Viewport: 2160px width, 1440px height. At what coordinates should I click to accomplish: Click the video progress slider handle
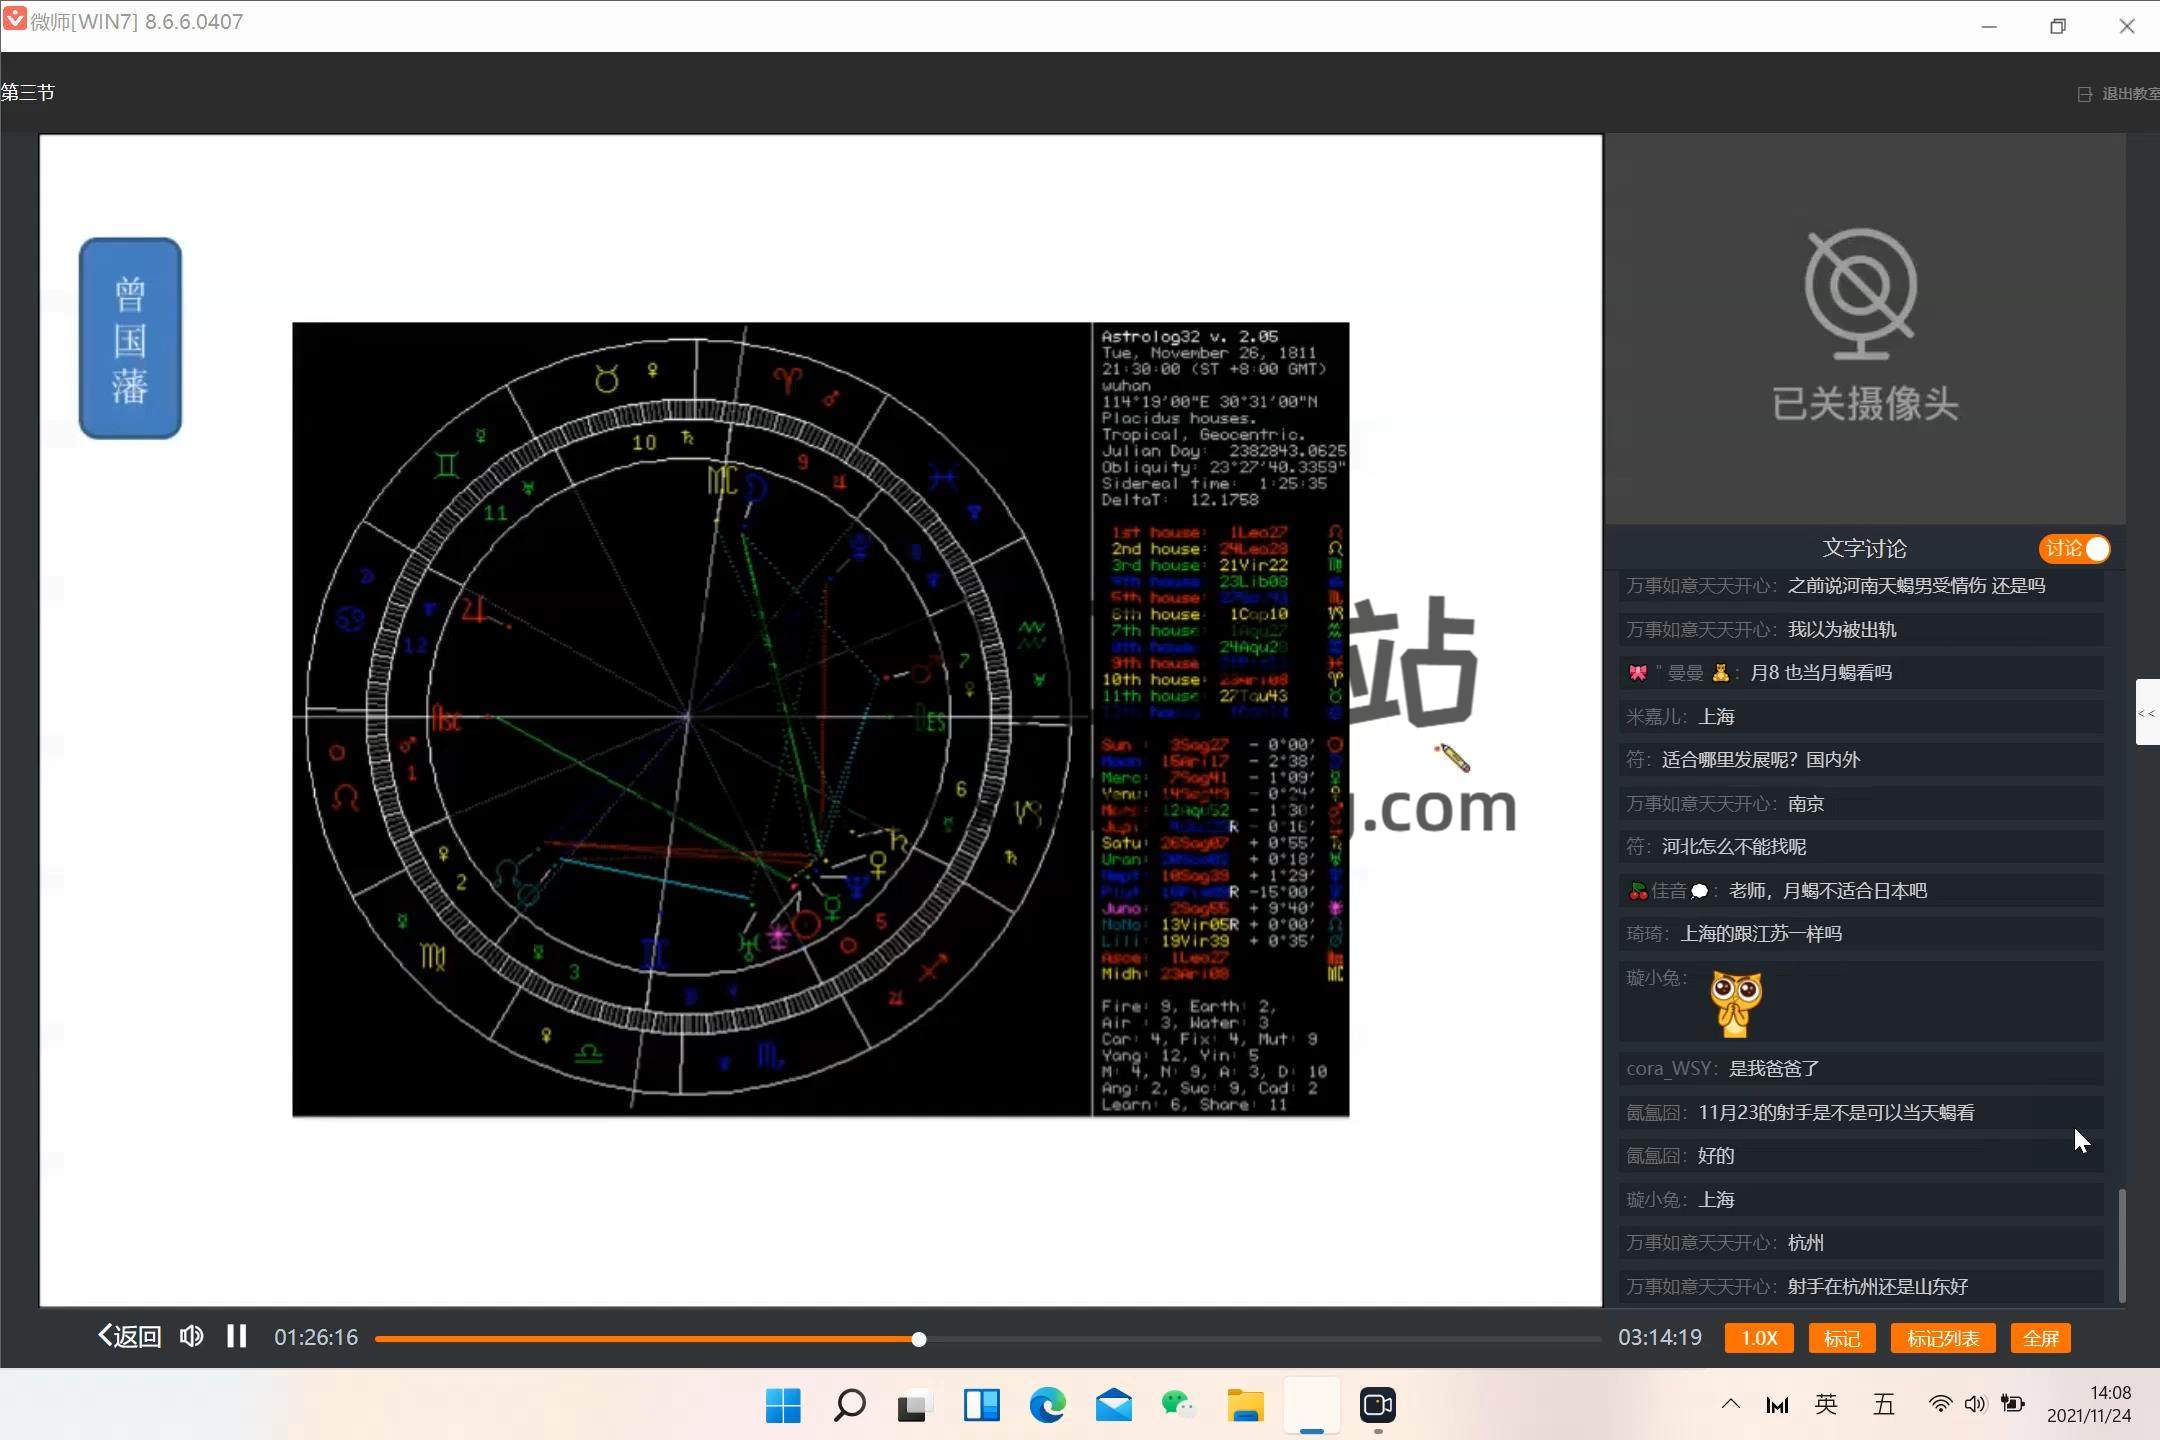pos(918,1339)
